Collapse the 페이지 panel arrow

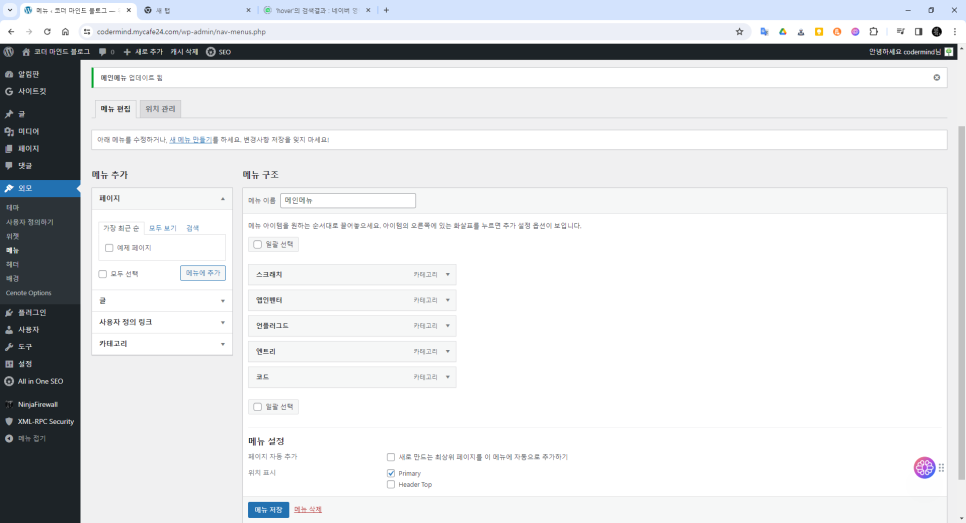[222, 199]
